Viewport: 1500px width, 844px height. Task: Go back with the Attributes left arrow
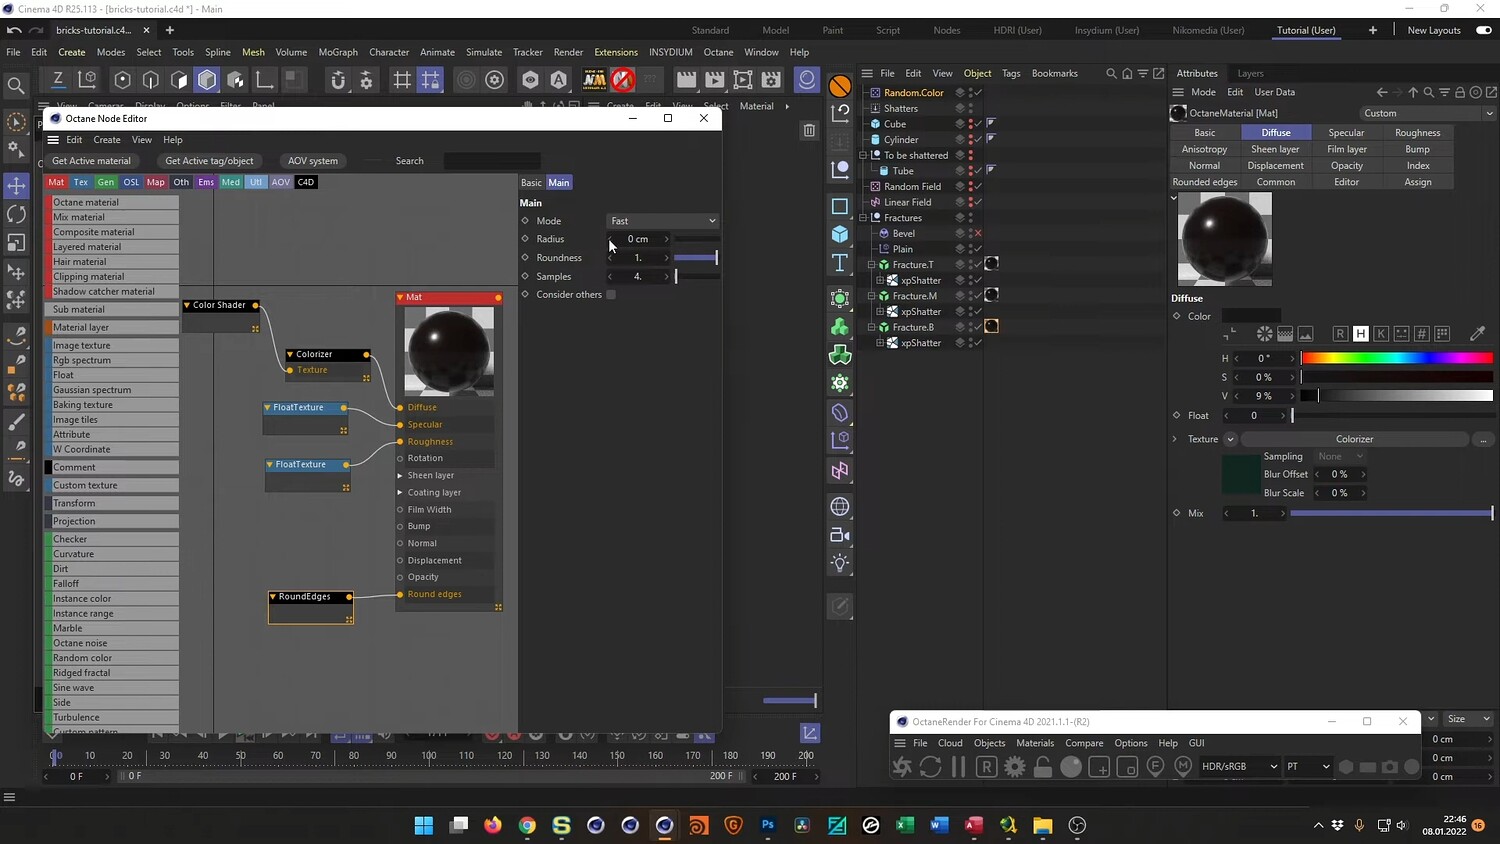(1382, 92)
